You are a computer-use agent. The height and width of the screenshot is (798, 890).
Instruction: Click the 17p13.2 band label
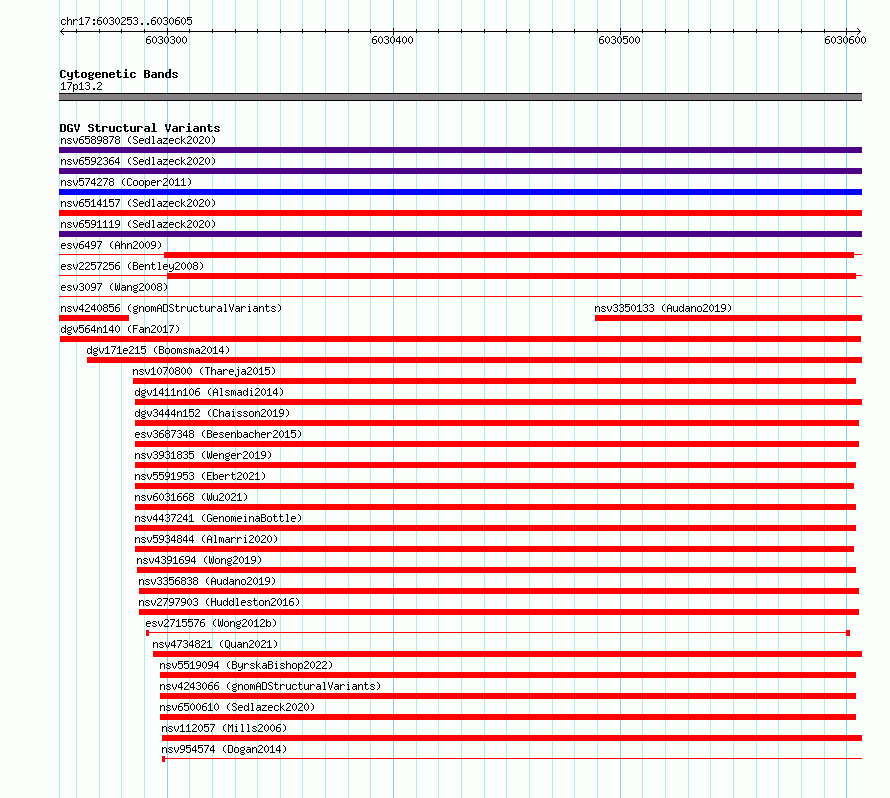point(81,86)
